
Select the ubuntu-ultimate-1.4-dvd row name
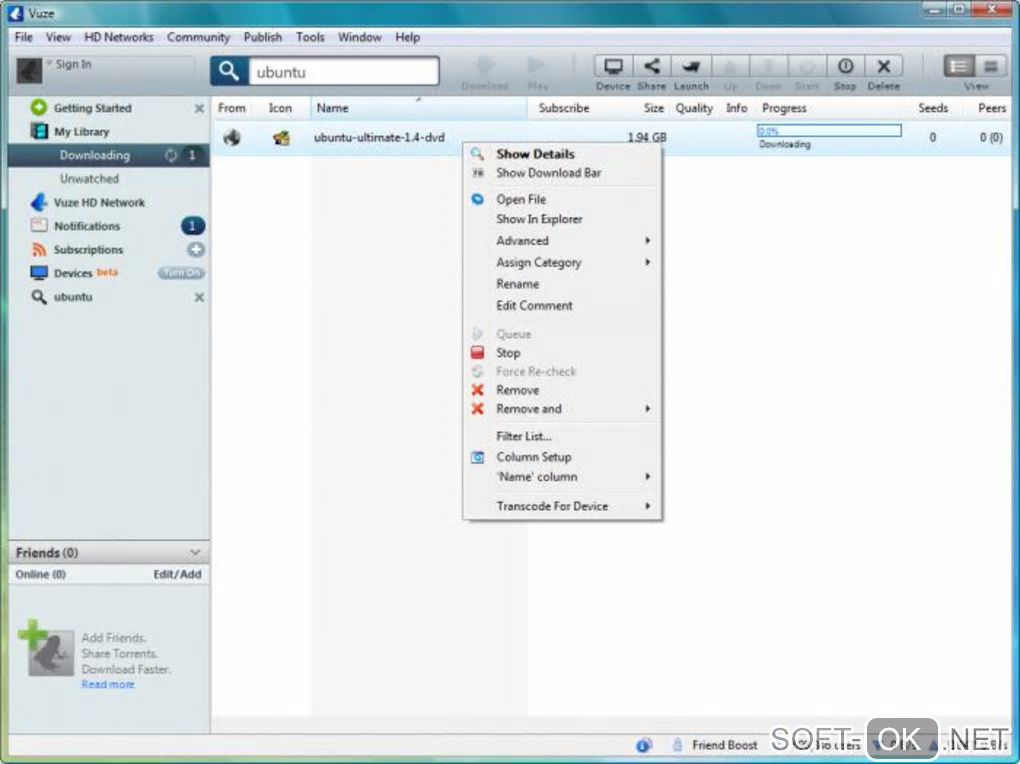(x=379, y=138)
